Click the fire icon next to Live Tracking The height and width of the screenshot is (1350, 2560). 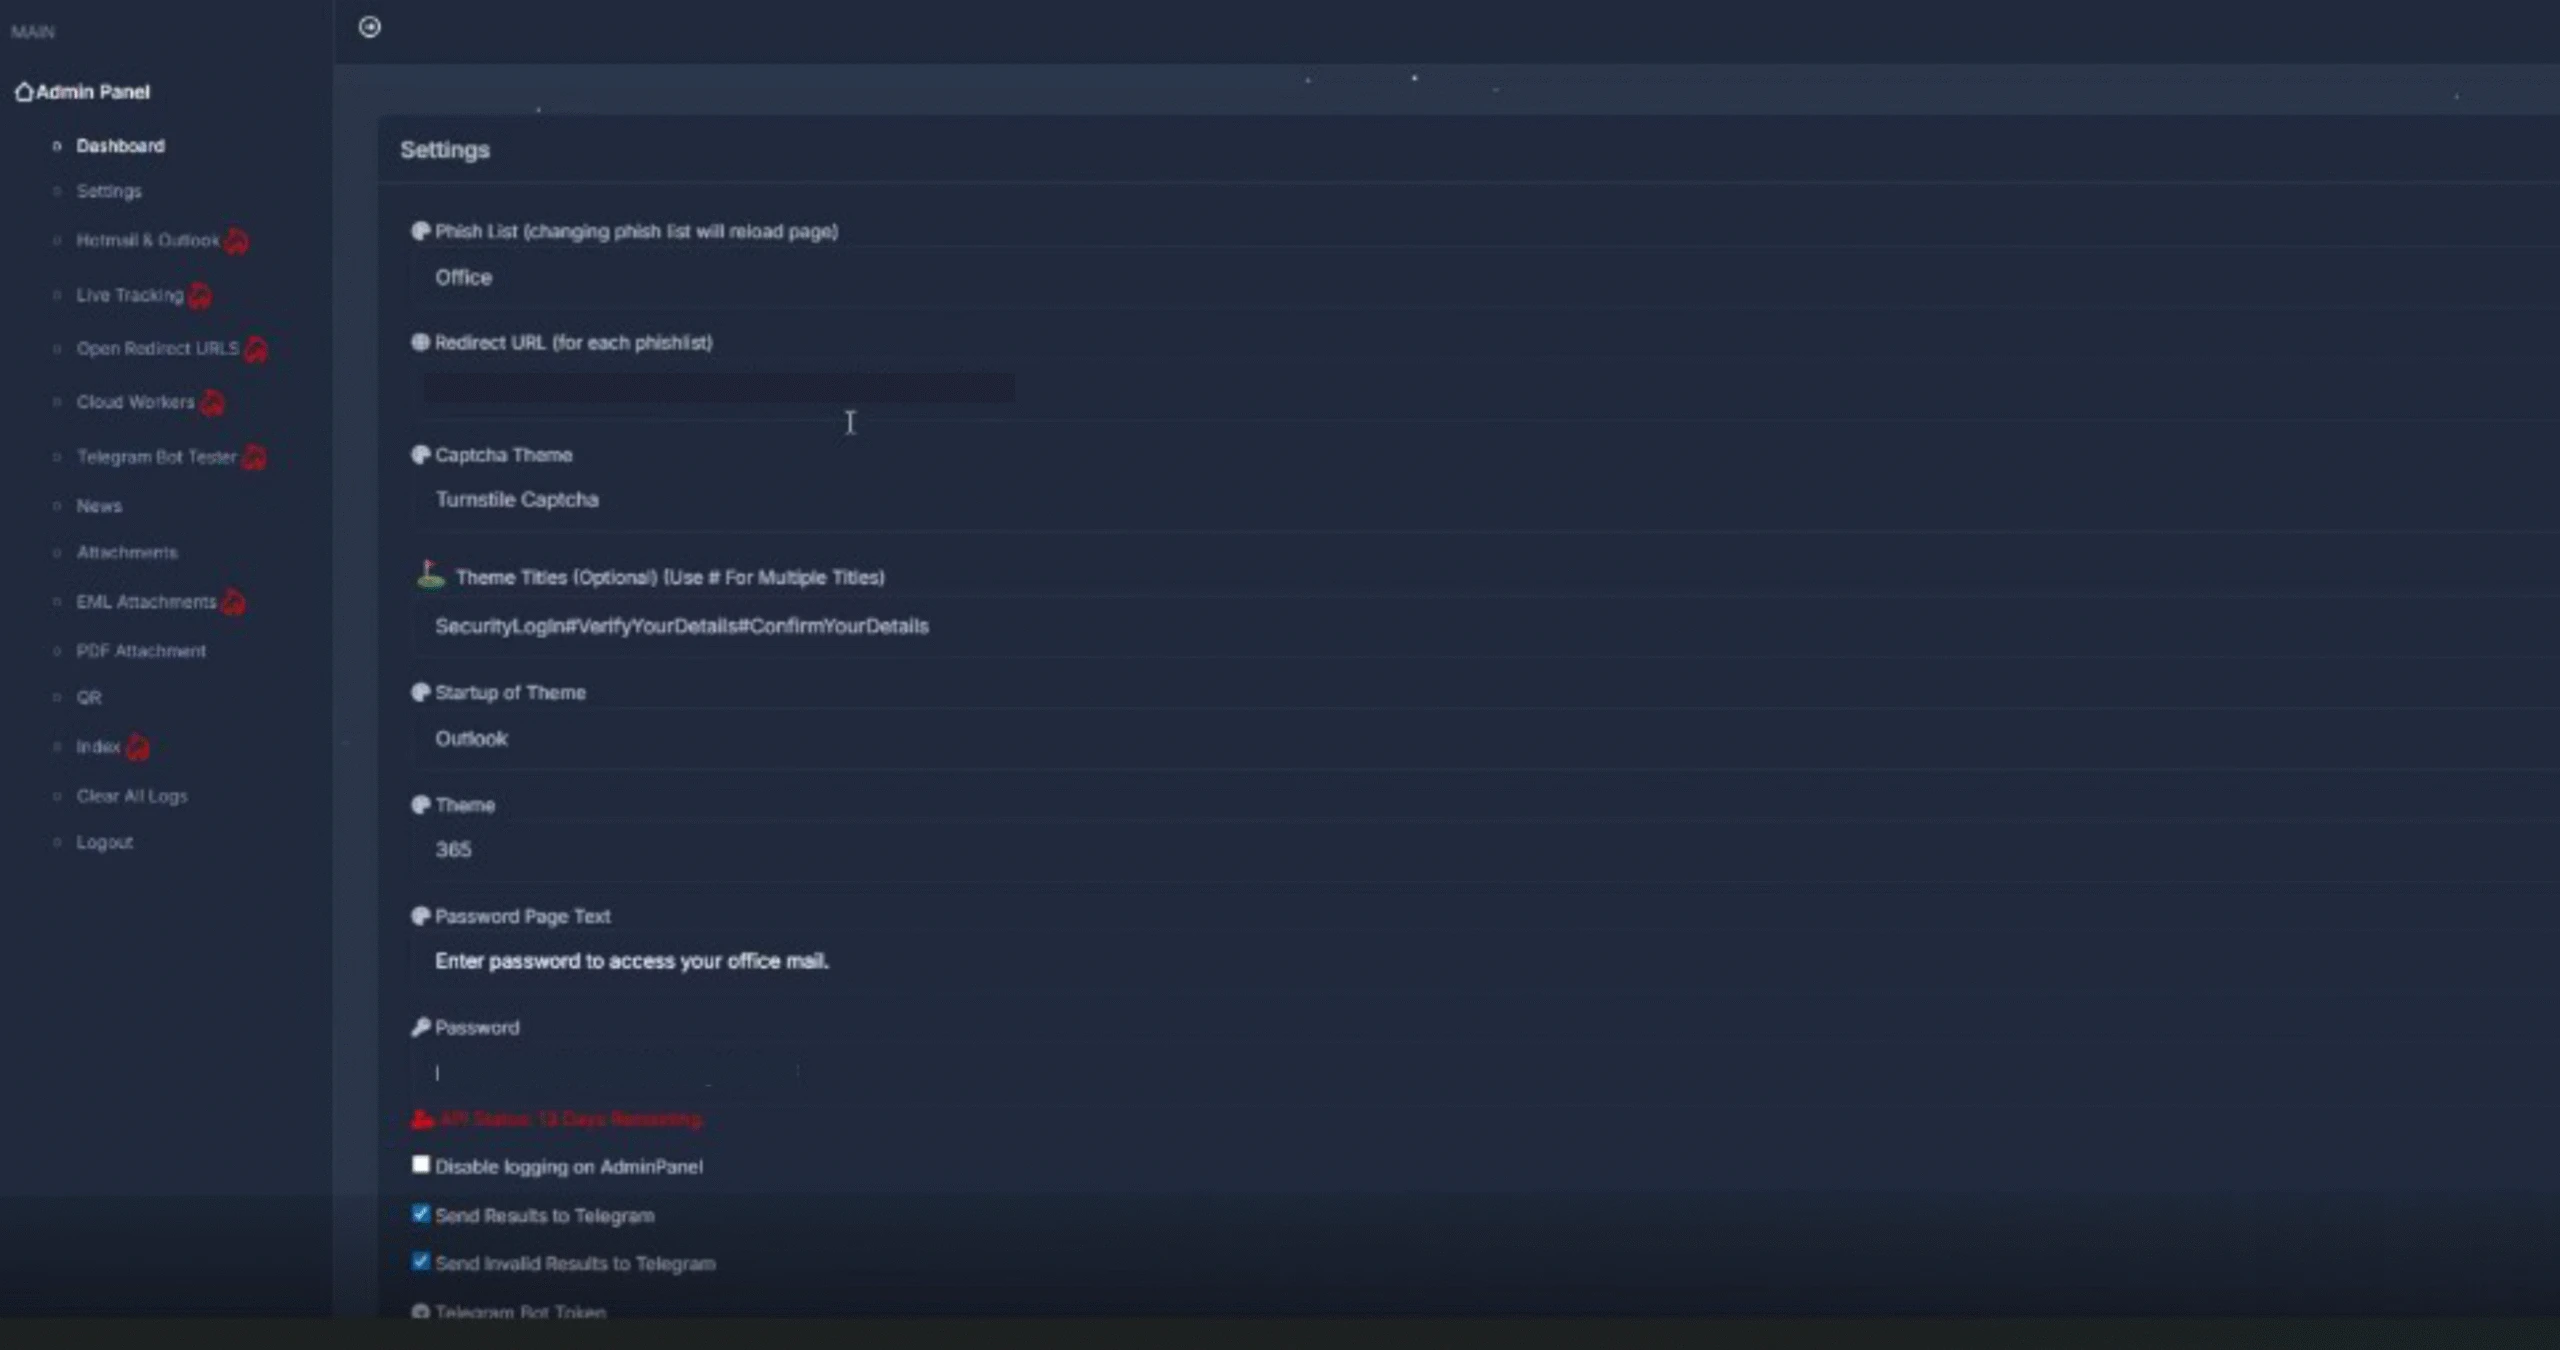point(199,295)
